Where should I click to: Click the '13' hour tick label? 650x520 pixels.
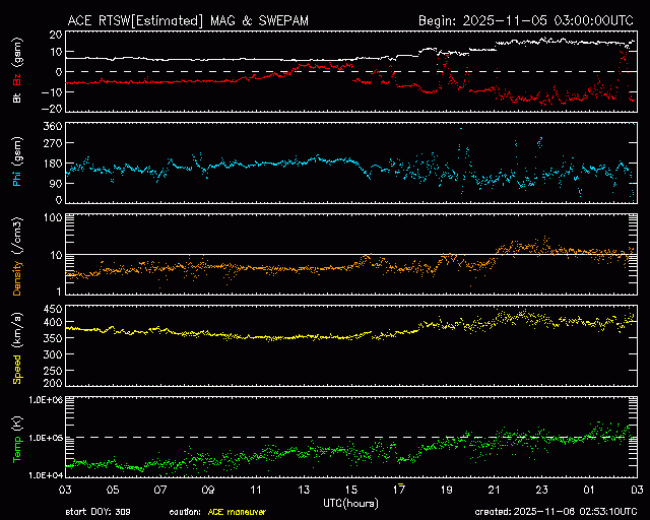tap(303, 490)
